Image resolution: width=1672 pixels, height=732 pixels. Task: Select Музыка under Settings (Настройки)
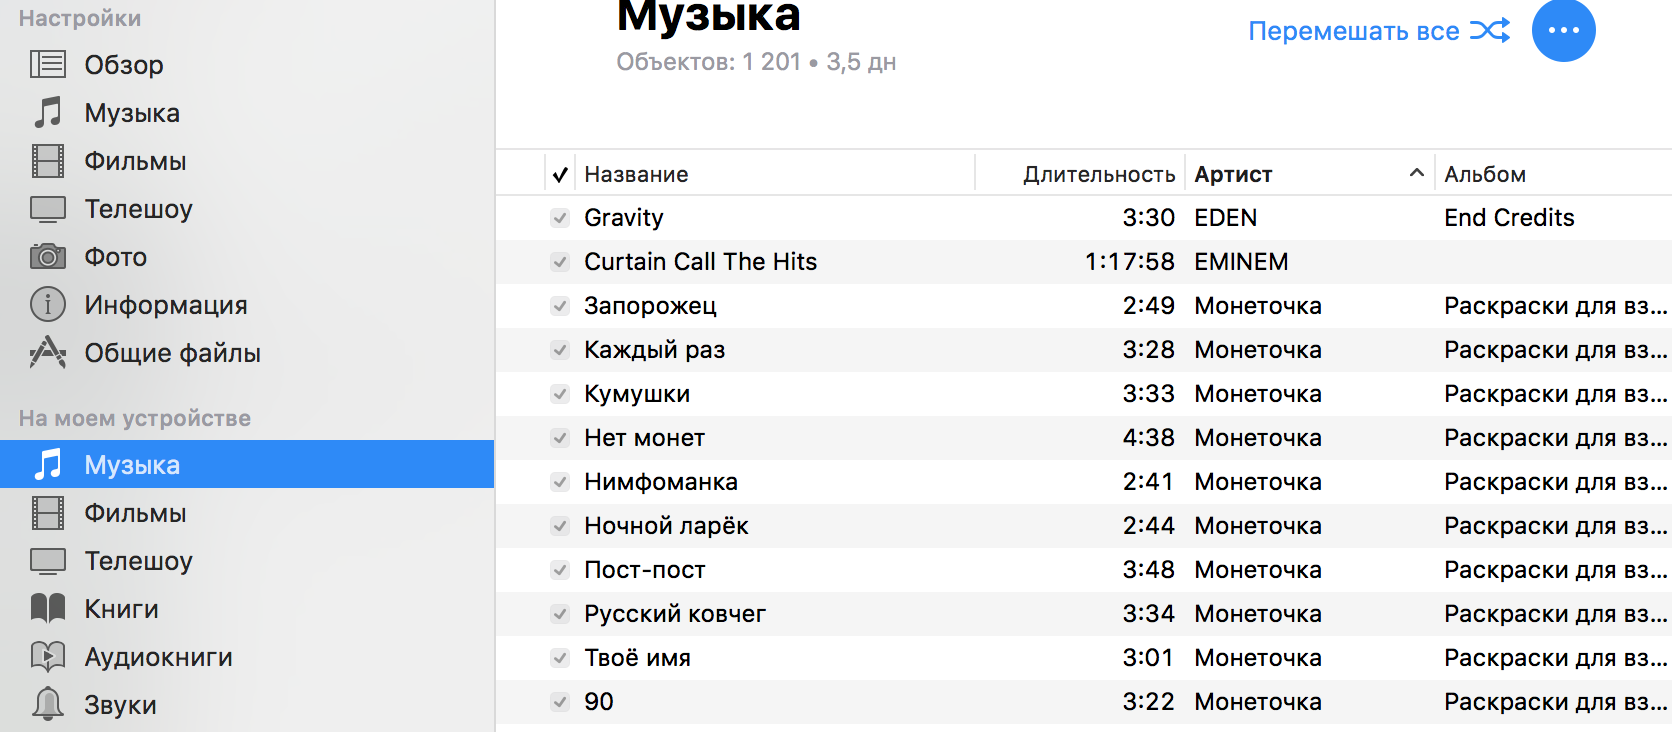coord(131,113)
